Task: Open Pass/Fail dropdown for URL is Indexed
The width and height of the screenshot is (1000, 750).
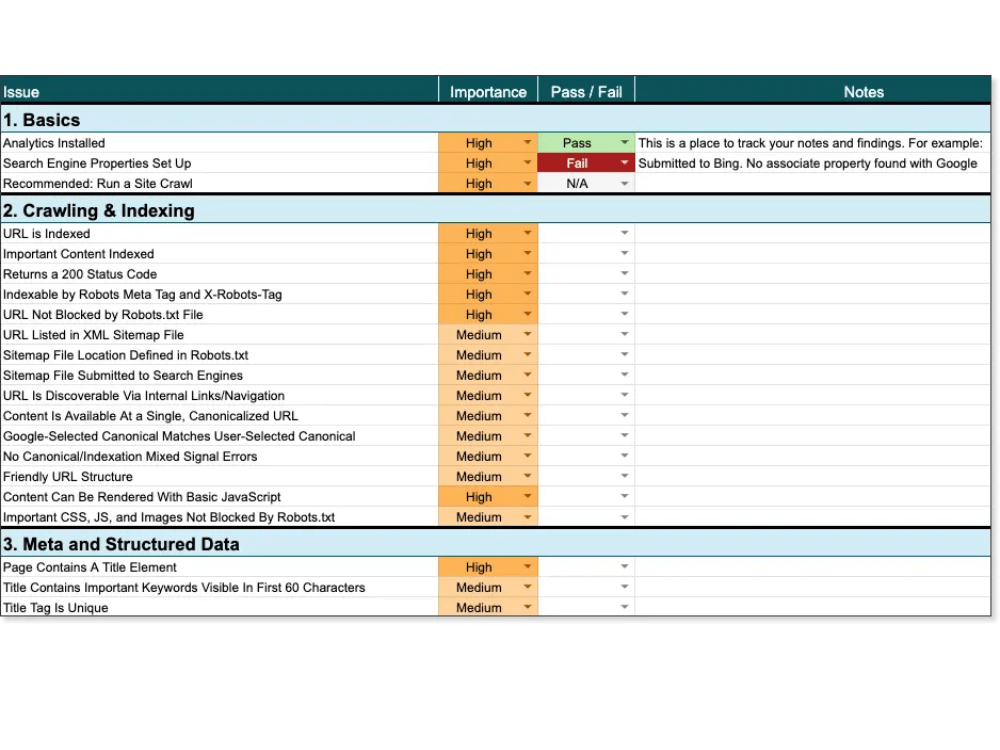Action: [624, 233]
